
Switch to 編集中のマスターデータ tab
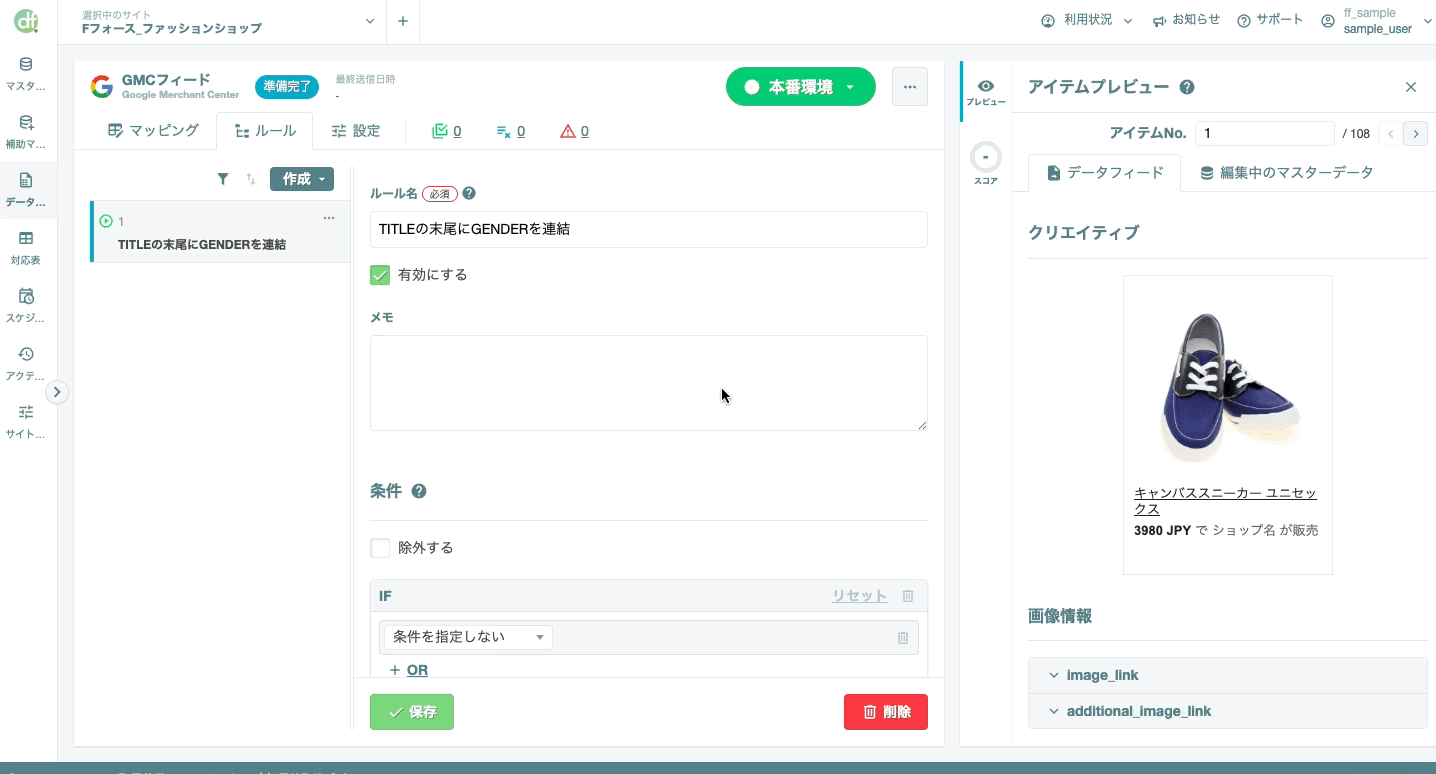pos(1286,172)
